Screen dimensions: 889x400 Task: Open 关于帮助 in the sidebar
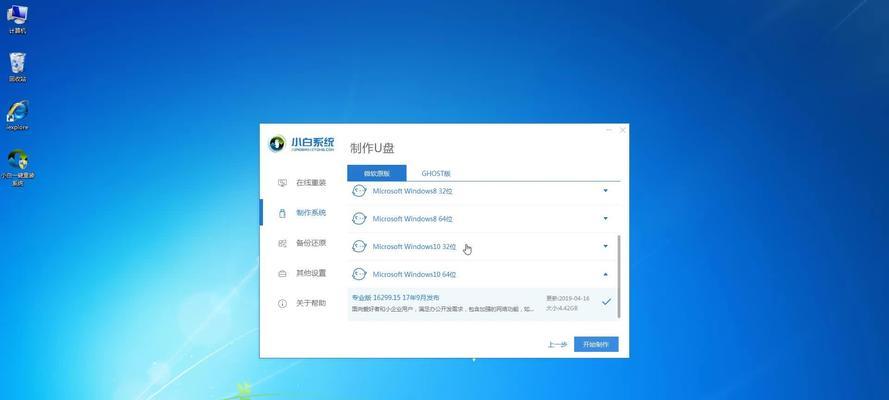click(303, 303)
